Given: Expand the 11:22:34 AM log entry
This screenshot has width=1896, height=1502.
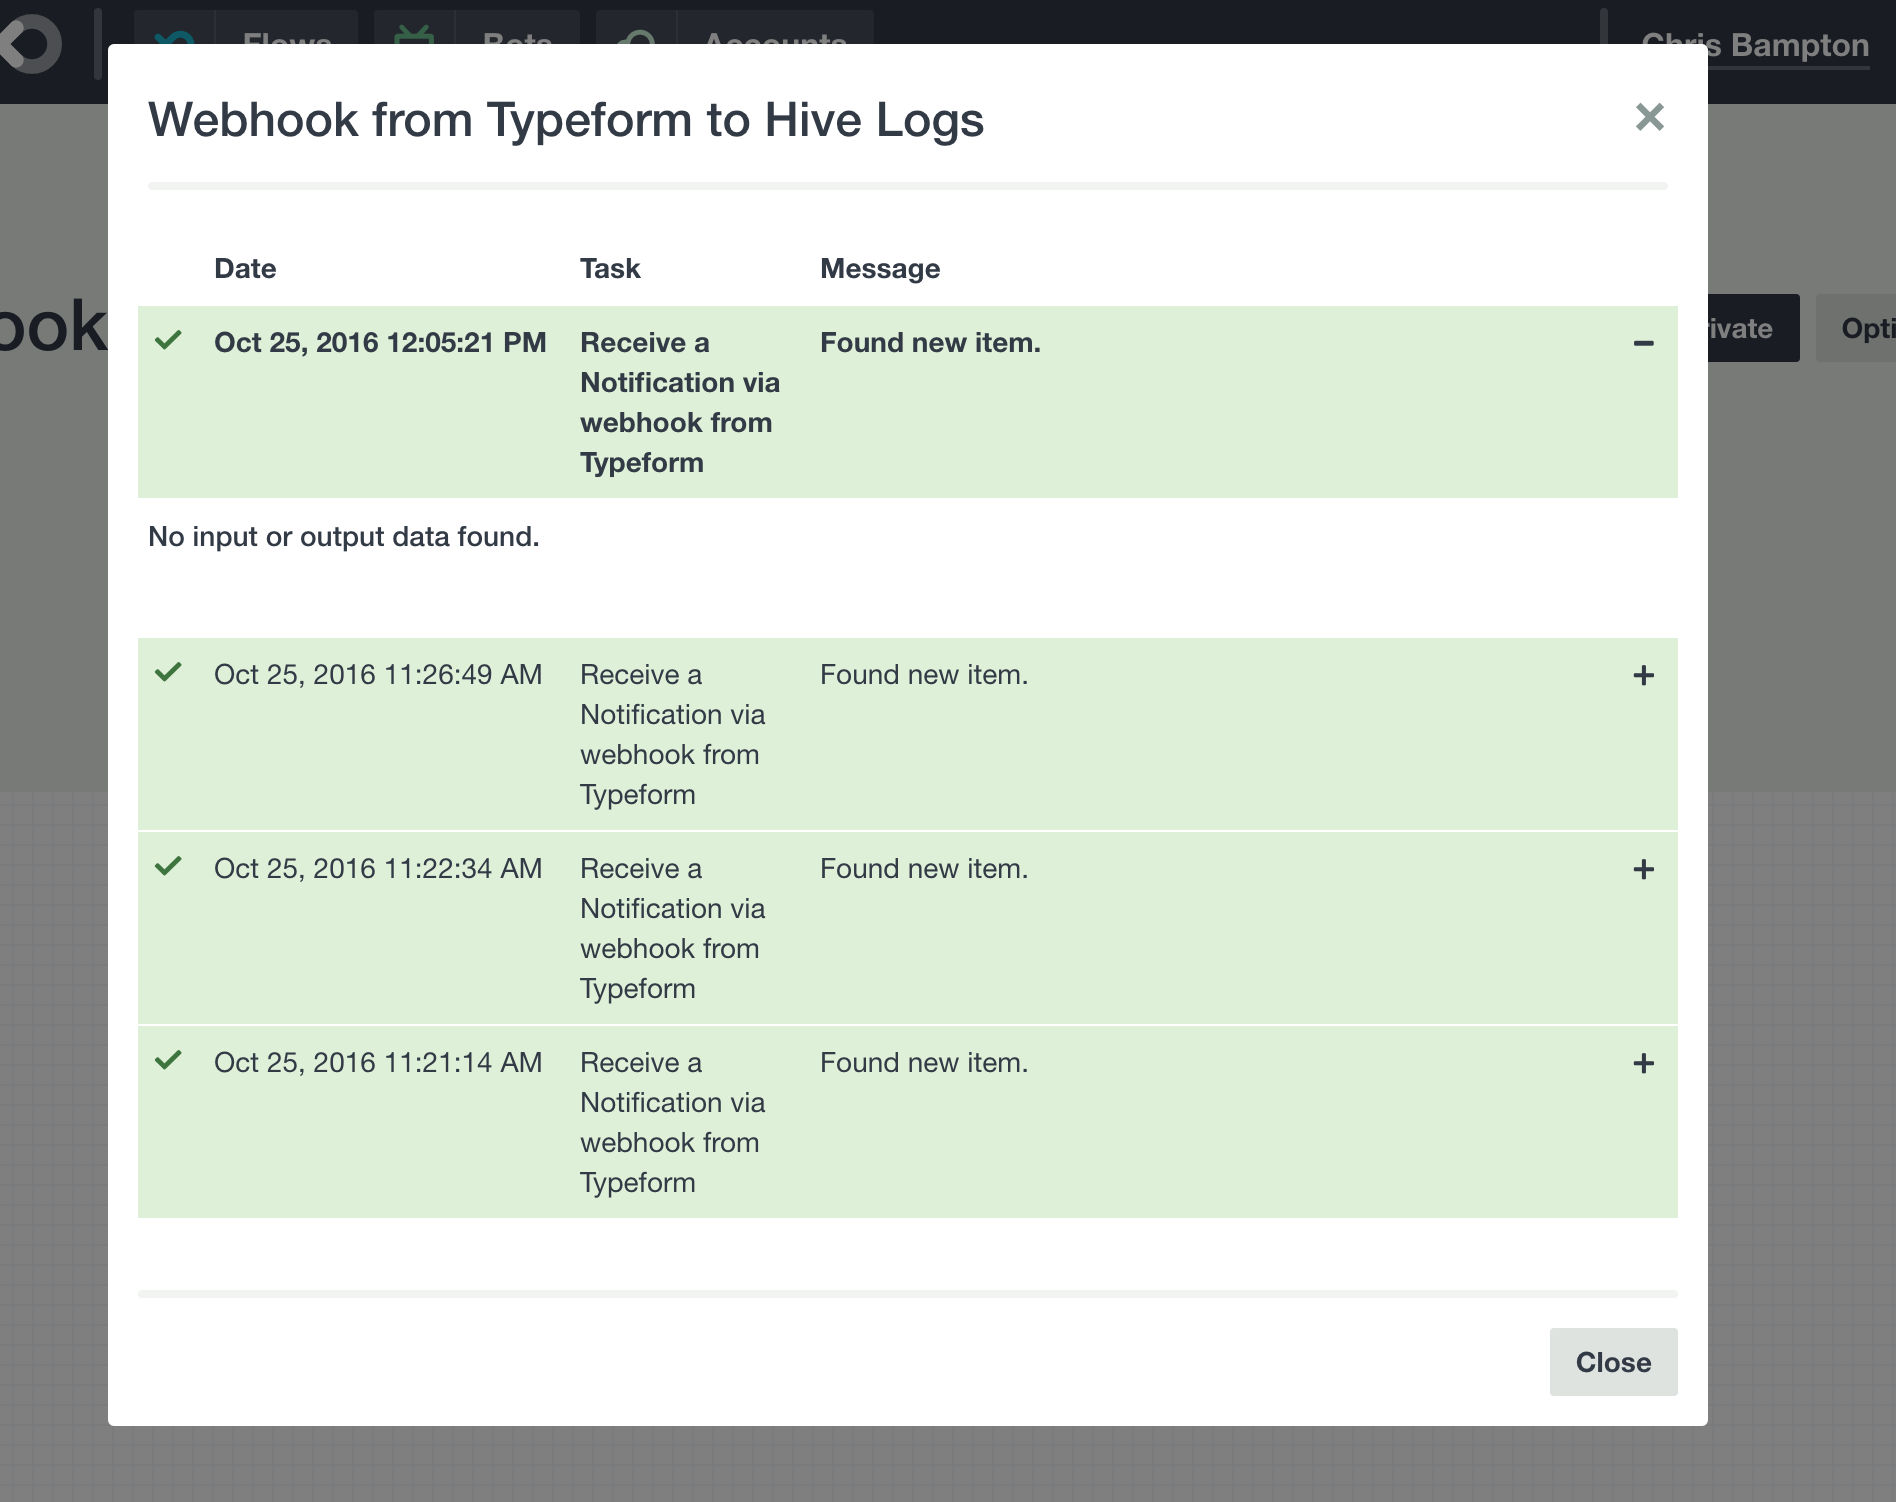Looking at the screenshot, I should tap(1643, 870).
